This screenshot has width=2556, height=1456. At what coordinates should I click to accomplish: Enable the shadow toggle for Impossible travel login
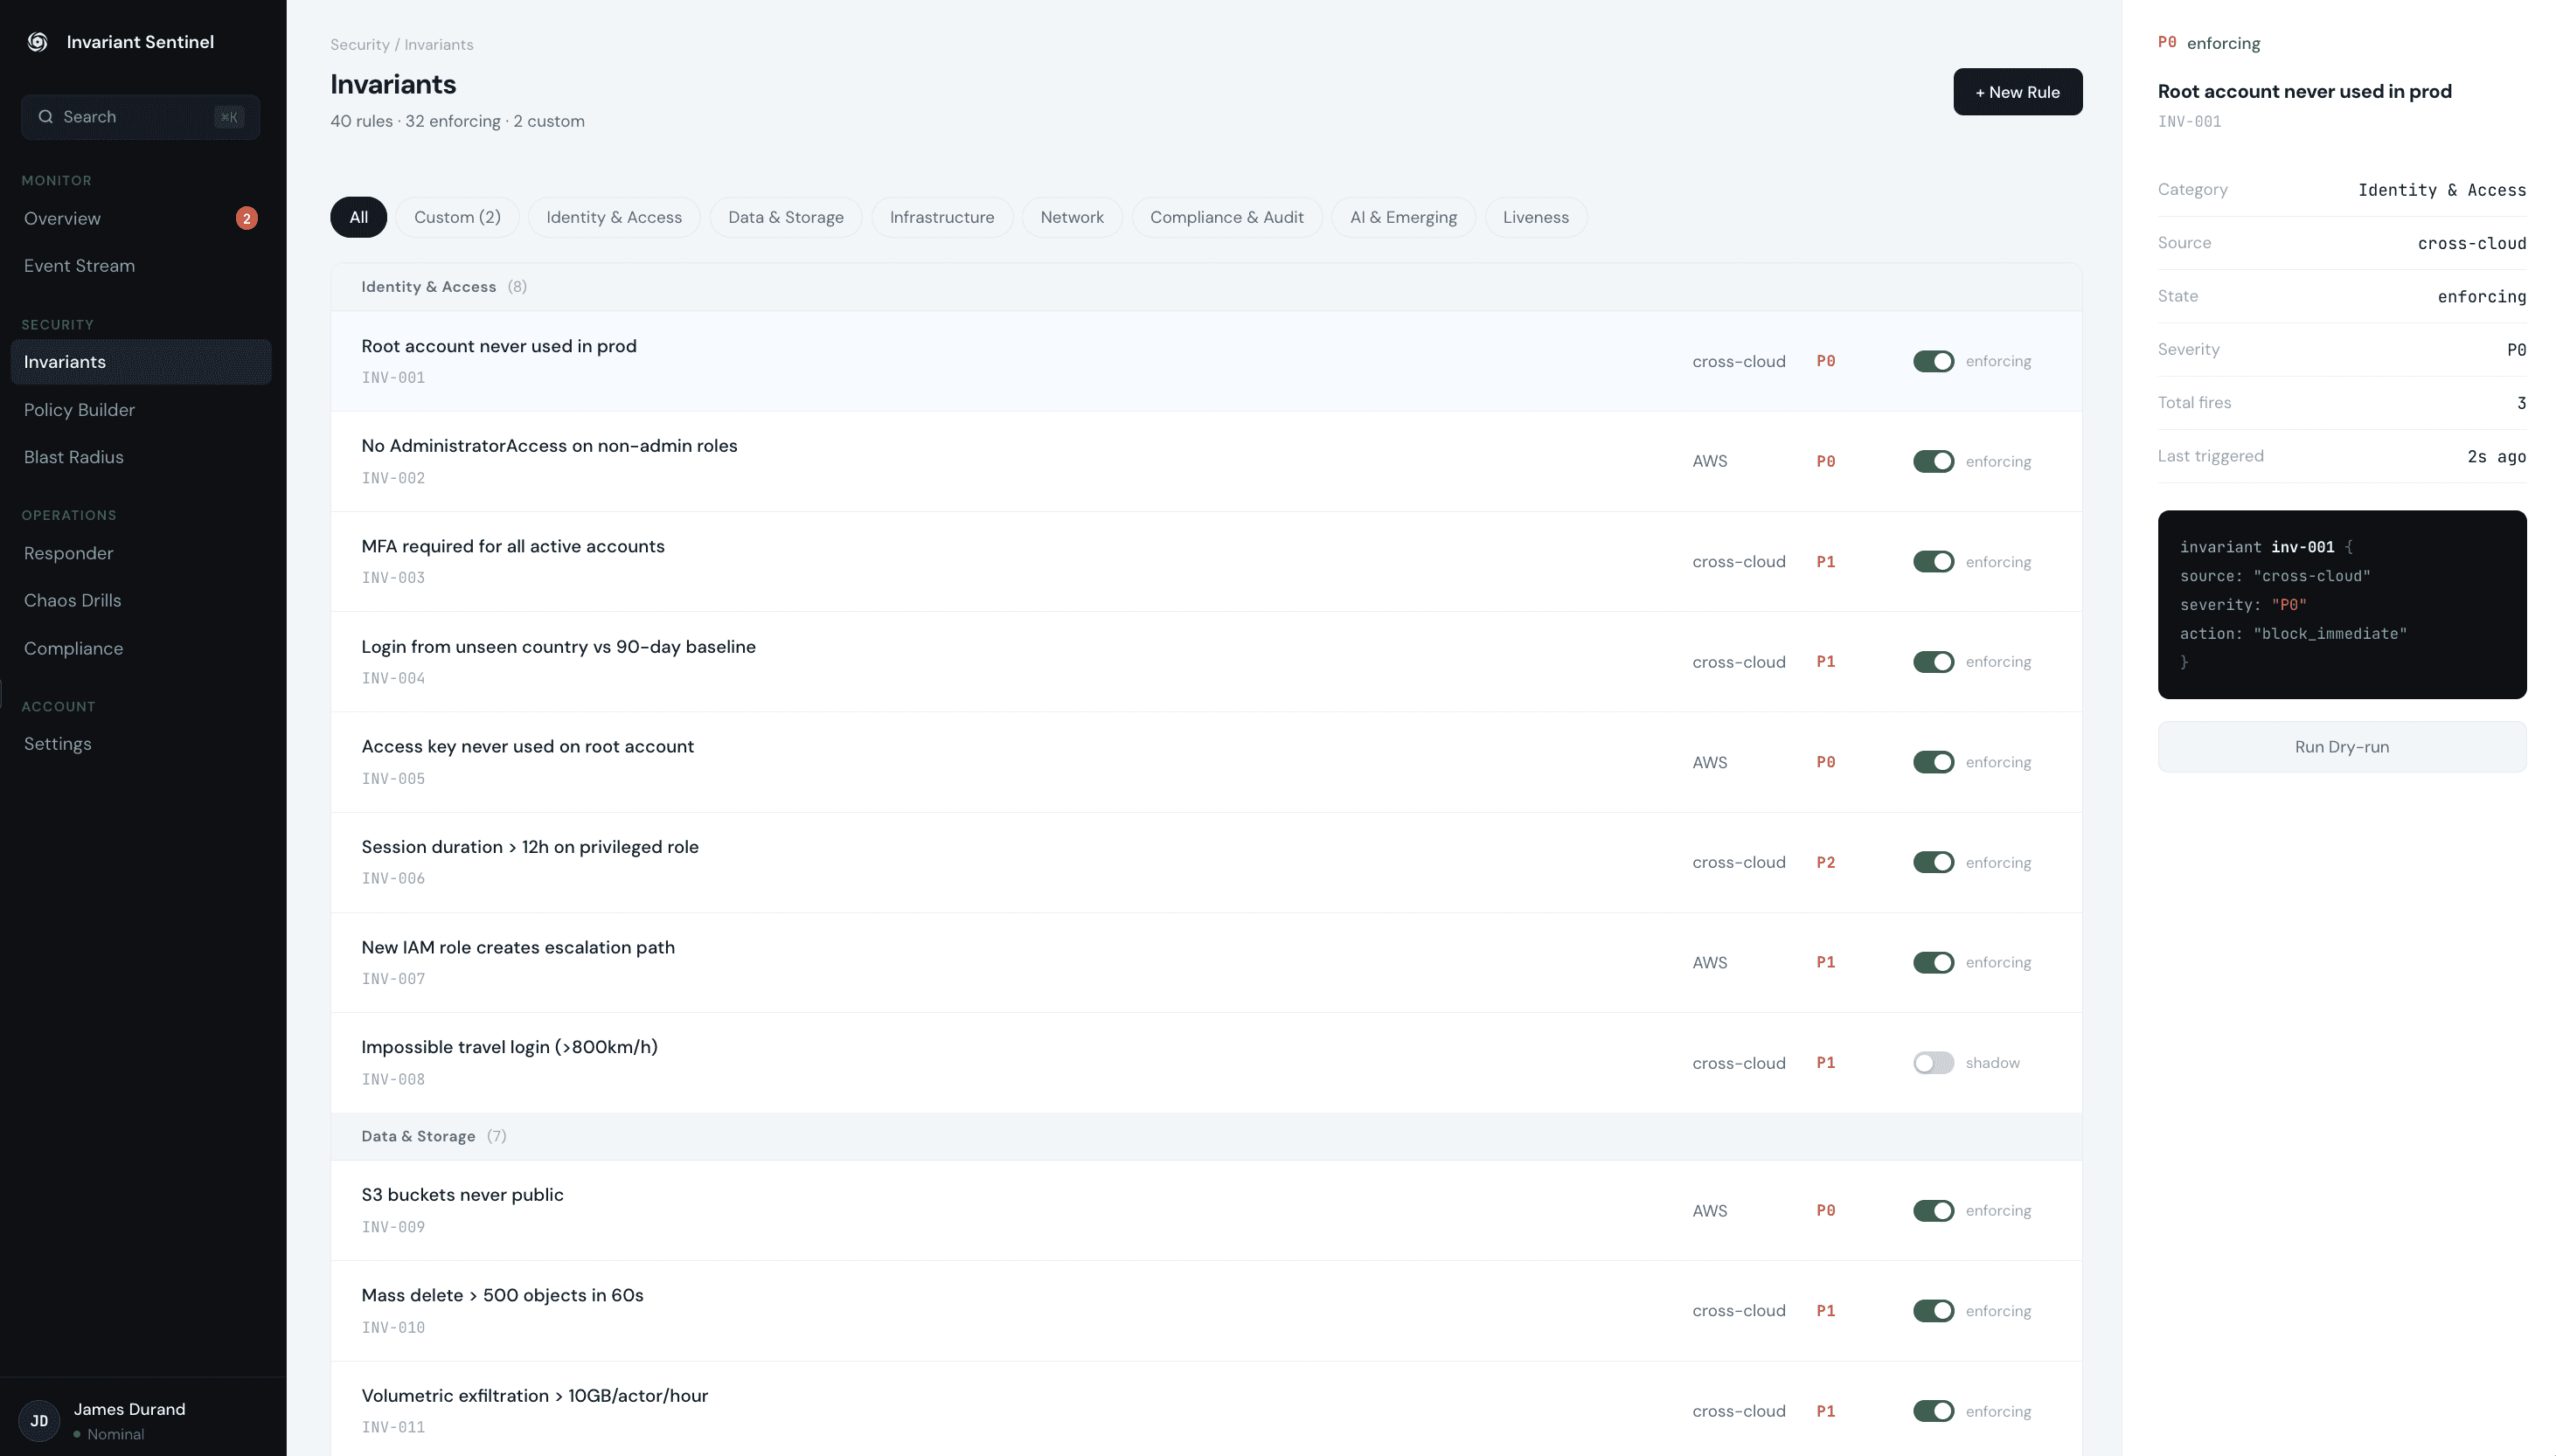1932,1062
